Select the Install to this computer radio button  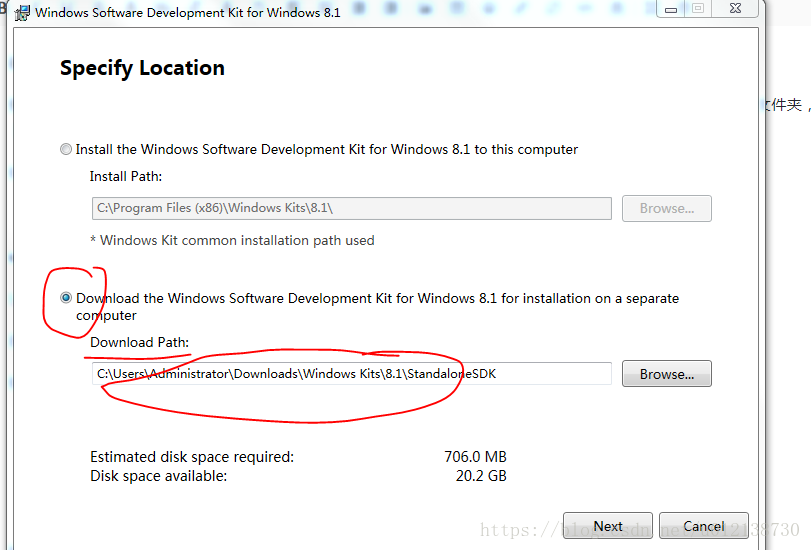pyautogui.click(x=66, y=150)
